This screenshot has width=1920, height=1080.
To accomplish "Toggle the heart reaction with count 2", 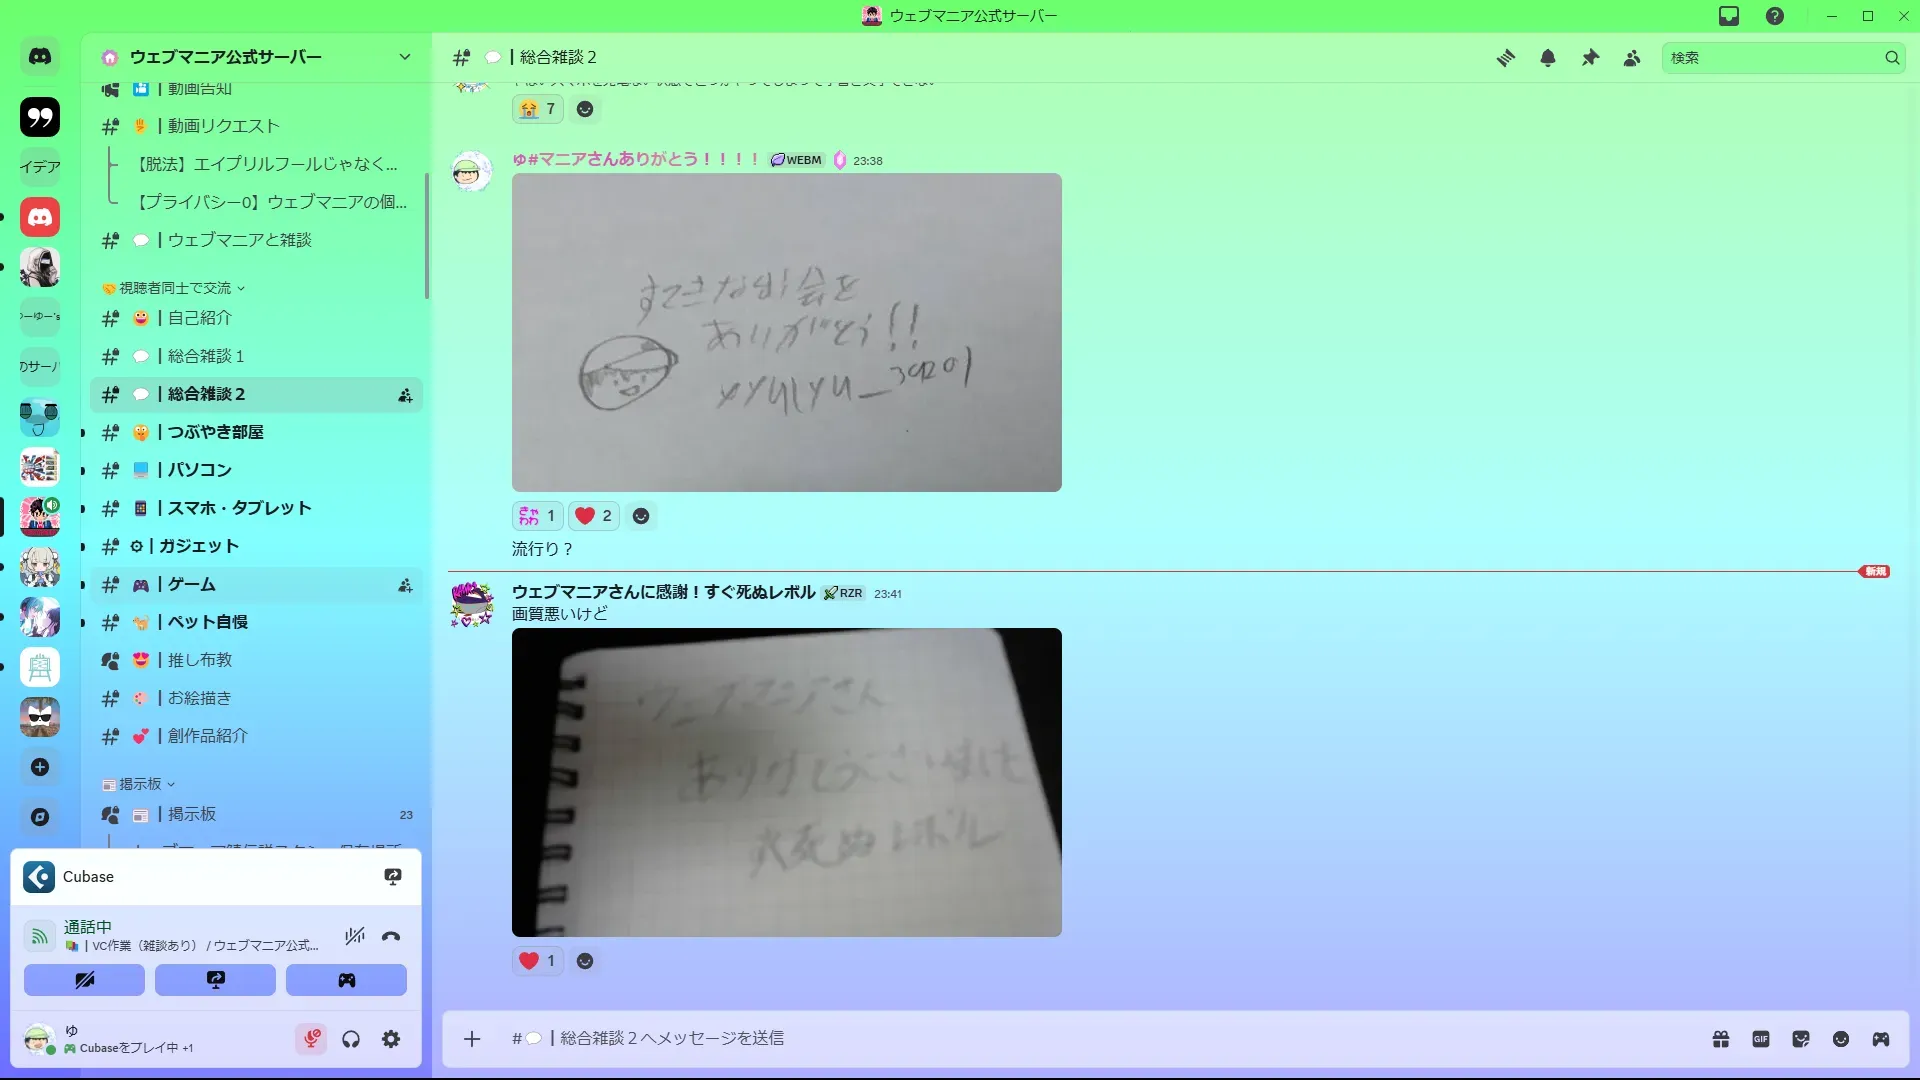I will [x=594, y=516].
